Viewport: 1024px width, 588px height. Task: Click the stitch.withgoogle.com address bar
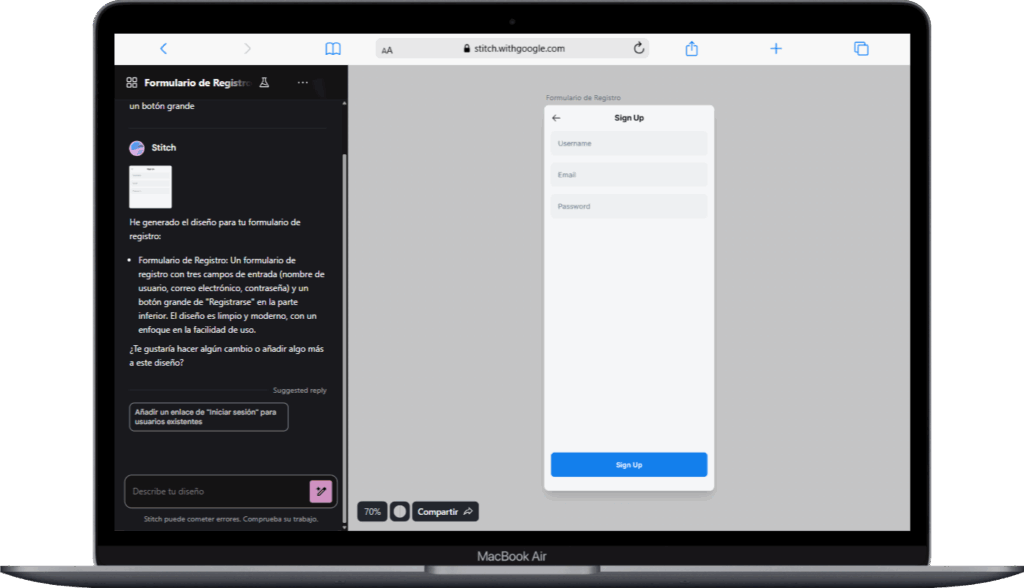pyautogui.click(x=515, y=48)
